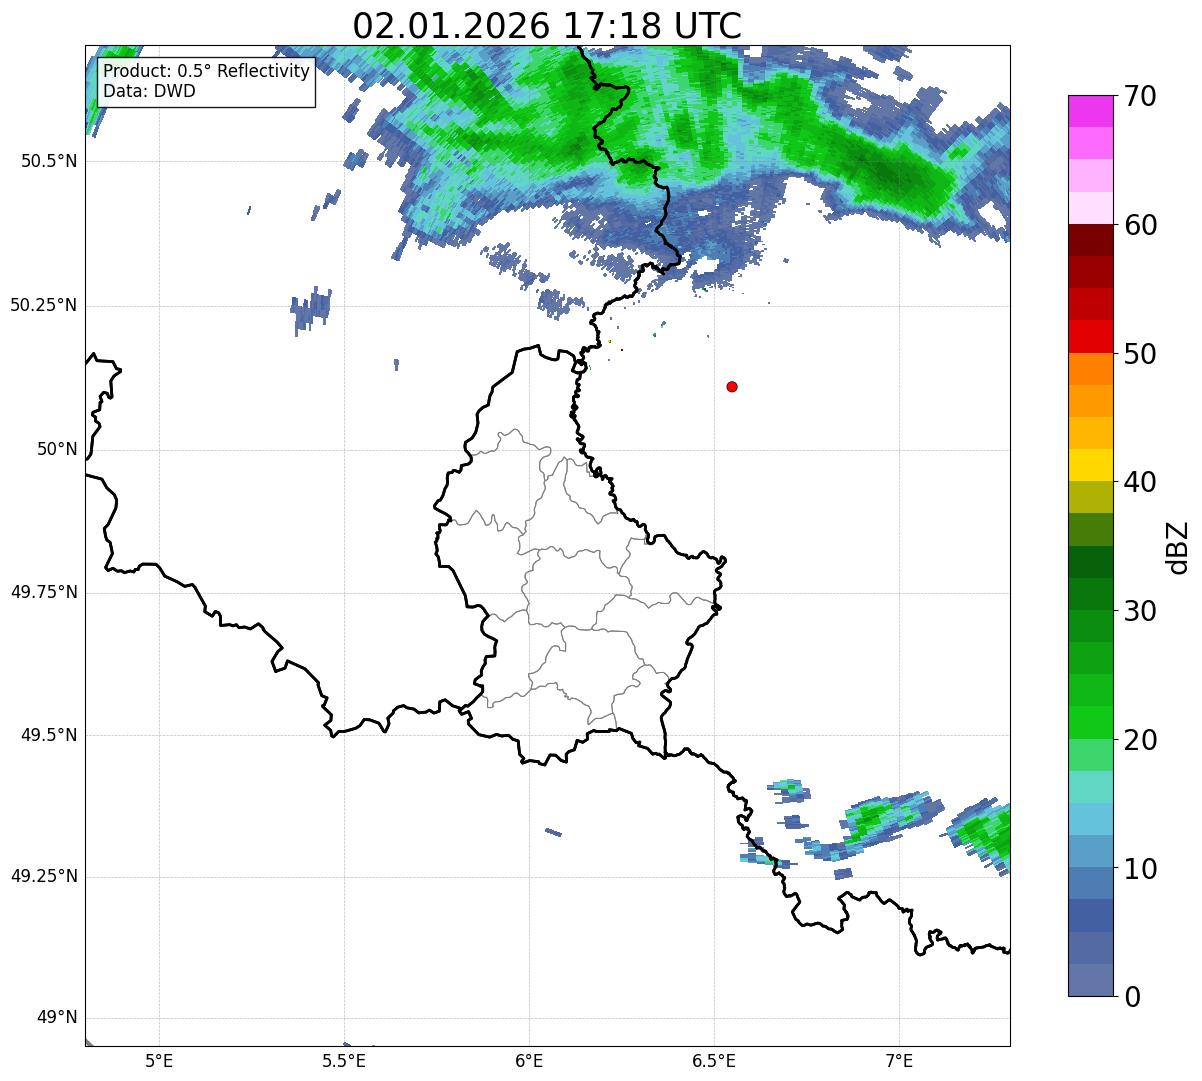Click the dBZ colorbar axis label
The height and width of the screenshot is (1081, 1202).
(1178, 546)
